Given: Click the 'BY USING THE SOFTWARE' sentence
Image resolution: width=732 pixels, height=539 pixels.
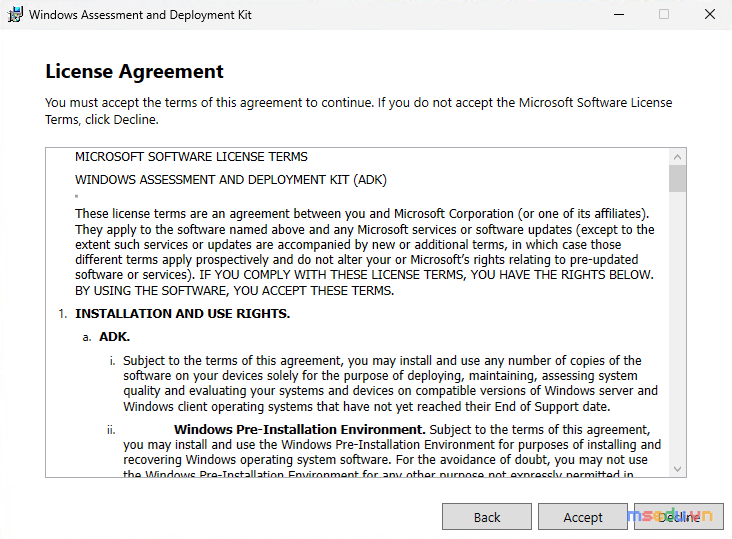Looking at the screenshot, I should tap(234, 291).
